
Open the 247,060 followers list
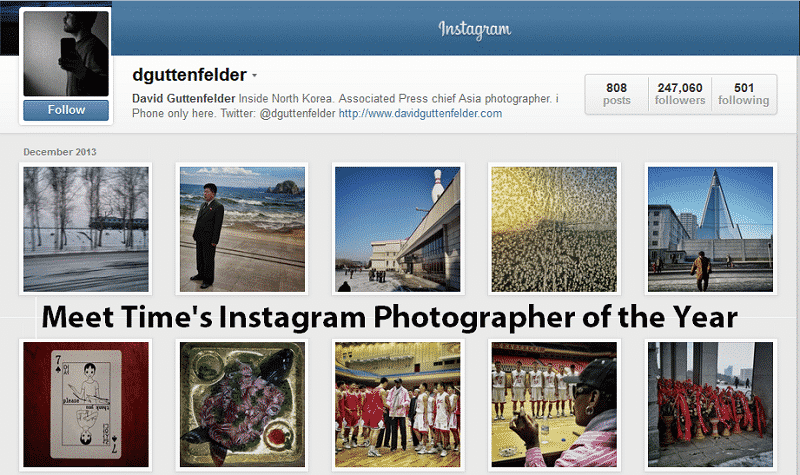tap(680, 94)
